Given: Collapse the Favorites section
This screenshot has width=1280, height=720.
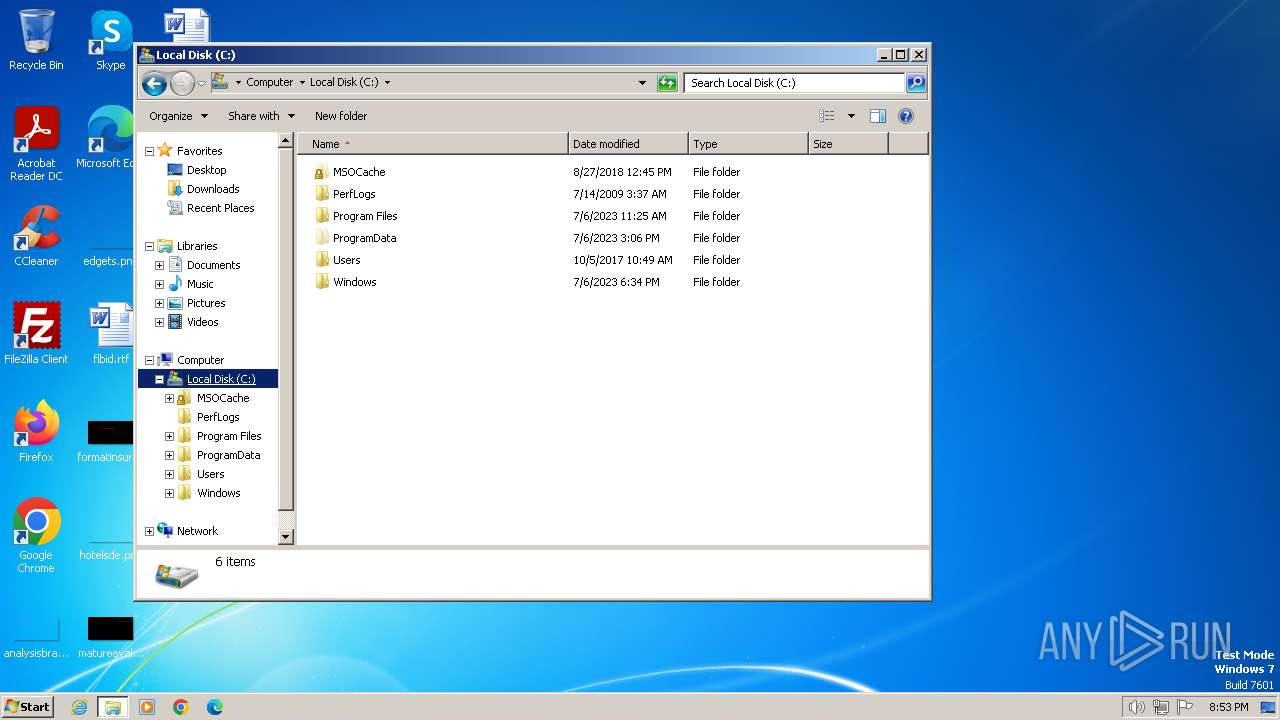Looking at the screenshot, I should point(149,151).
